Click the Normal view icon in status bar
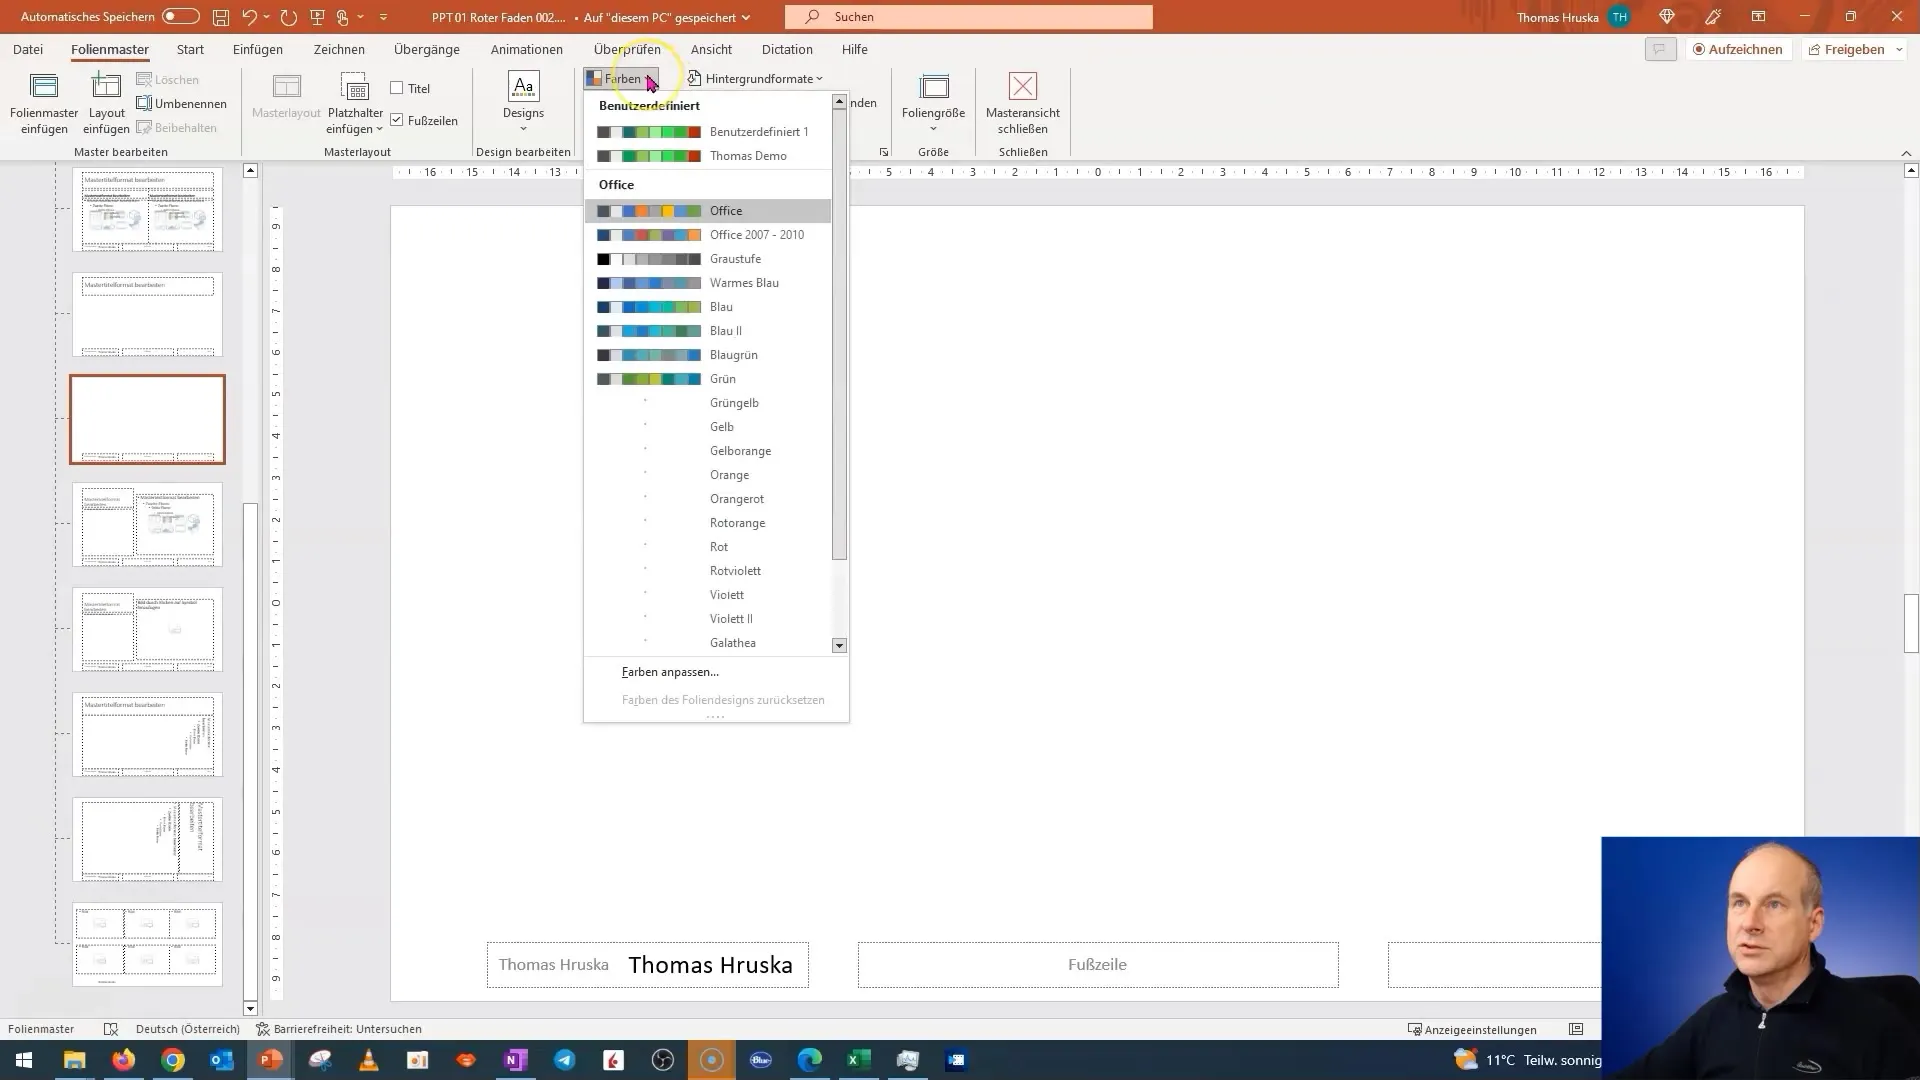 [1576, 1029]
